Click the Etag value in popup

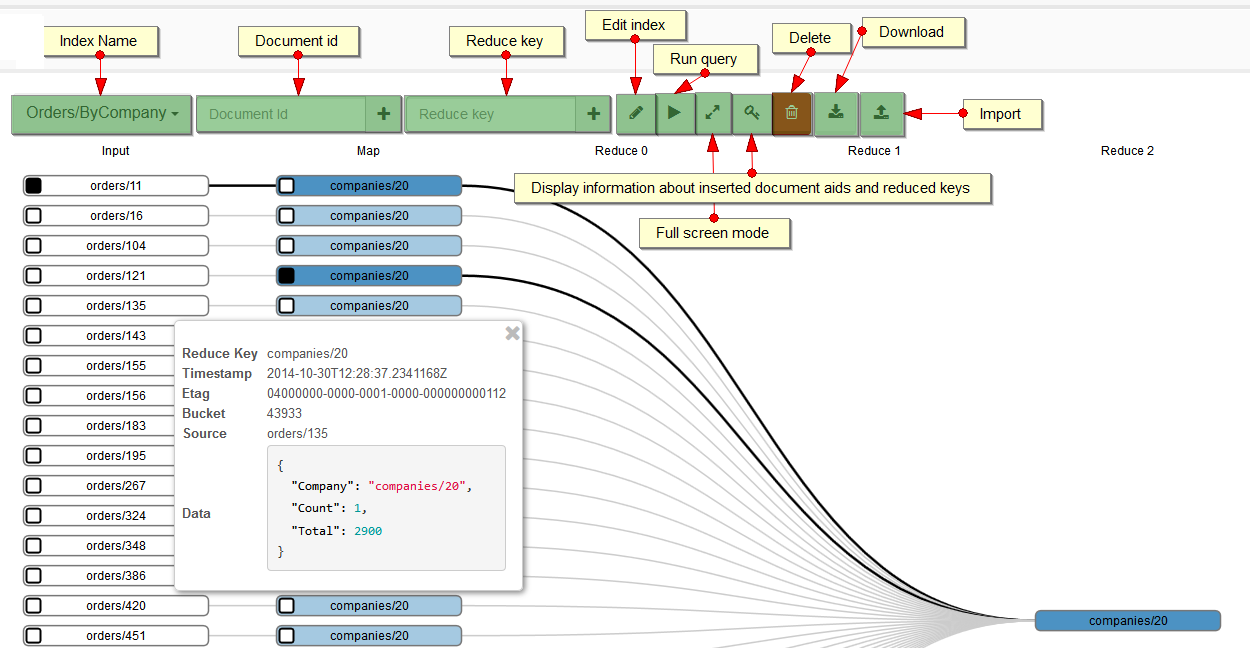pyautogui.click(x=386, y=394)
